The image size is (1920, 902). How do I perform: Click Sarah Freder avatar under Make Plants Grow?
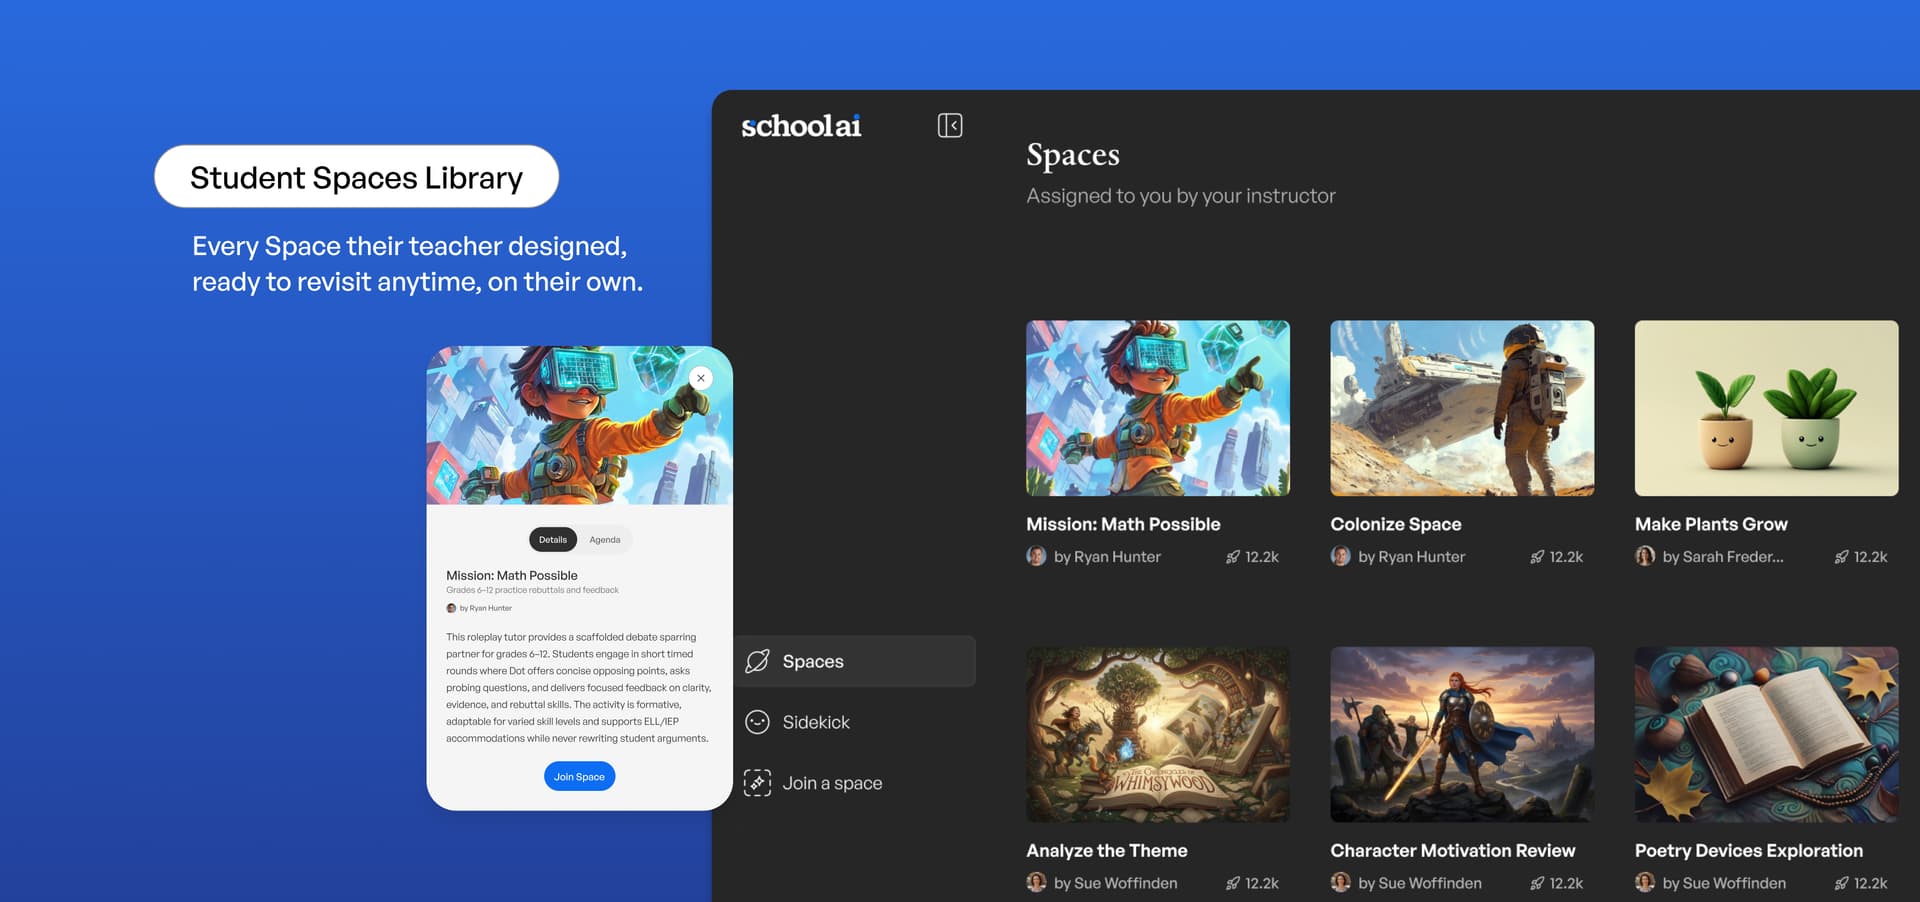click(1645, 556)
